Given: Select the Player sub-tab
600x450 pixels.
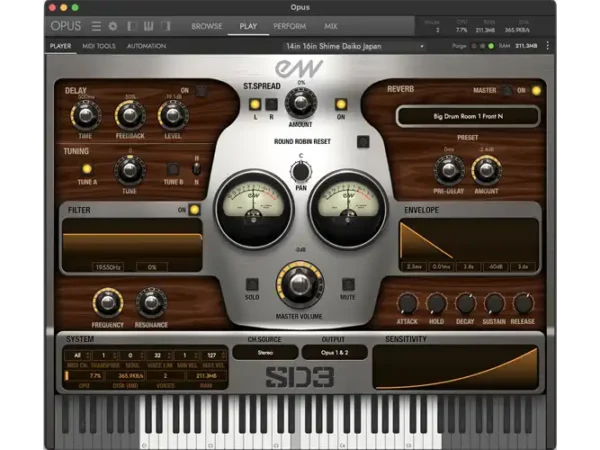Looking at the screenshot, I should click(x=60, y=46).
